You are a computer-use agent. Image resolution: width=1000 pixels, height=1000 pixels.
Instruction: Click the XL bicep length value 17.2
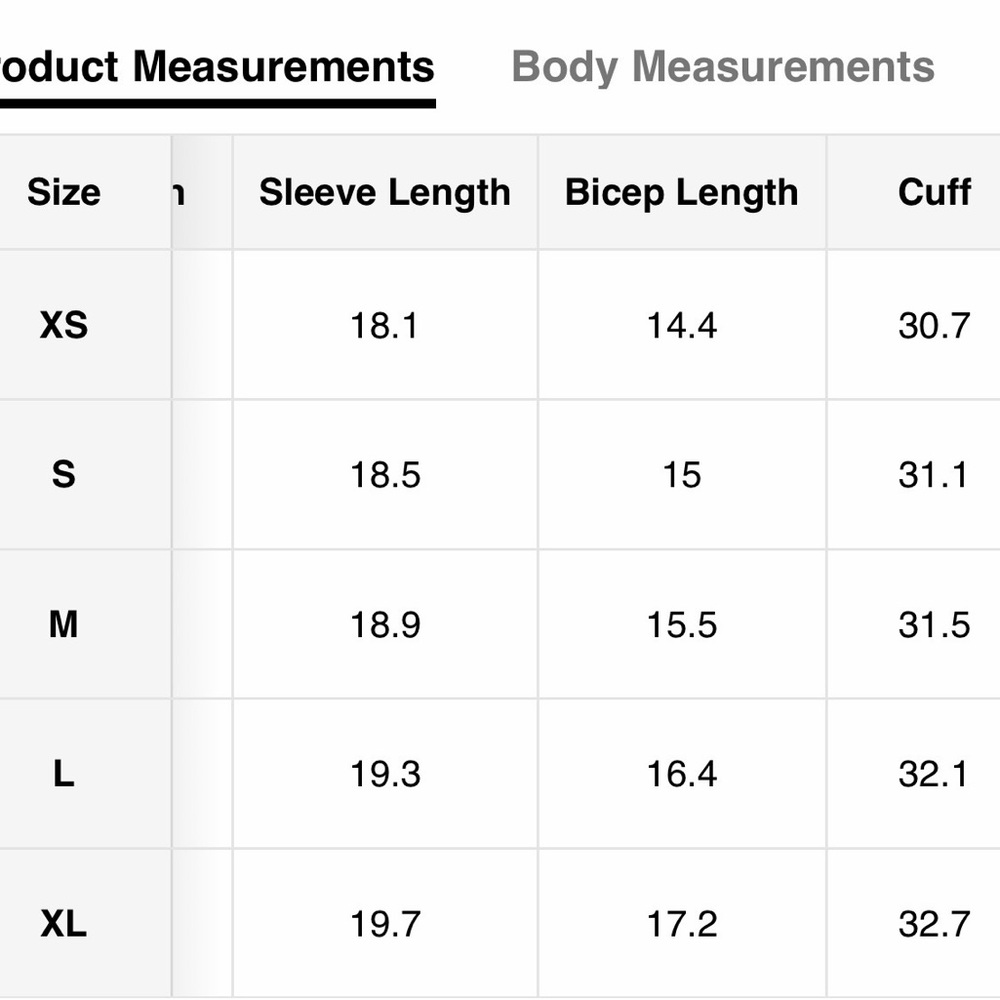pos(682,924)
